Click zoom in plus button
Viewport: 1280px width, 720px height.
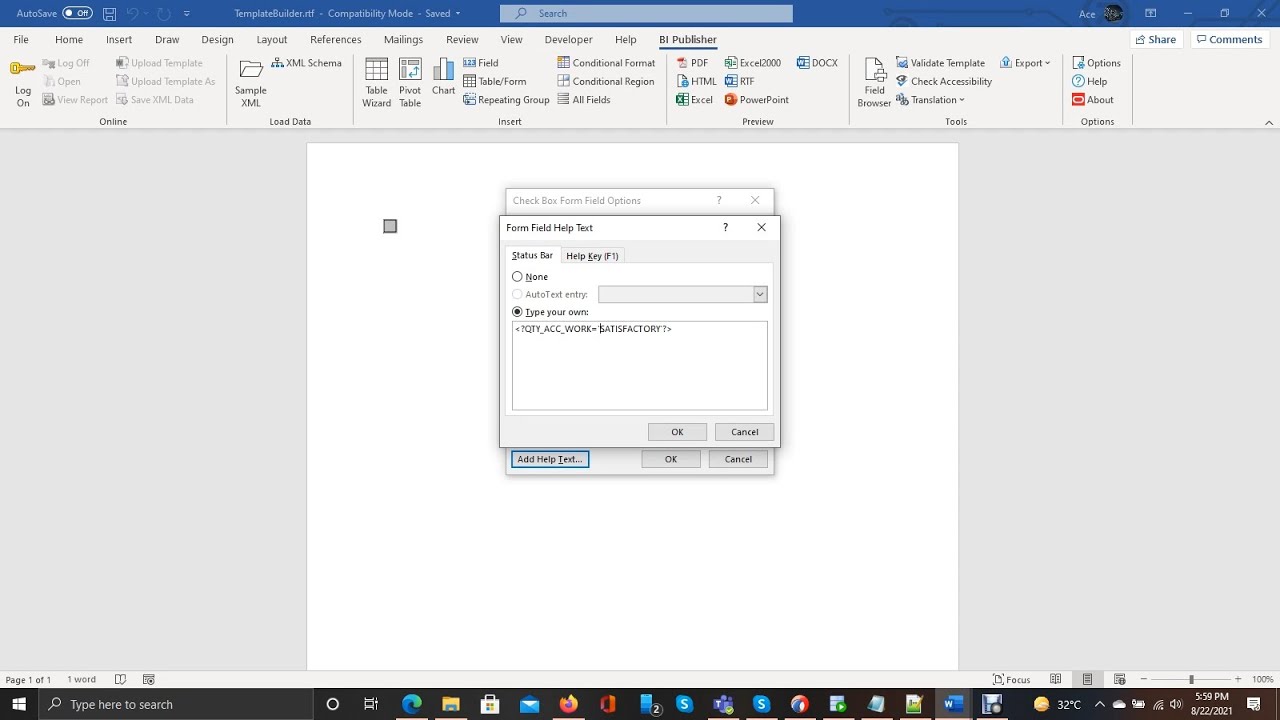tap(1237, 680)
